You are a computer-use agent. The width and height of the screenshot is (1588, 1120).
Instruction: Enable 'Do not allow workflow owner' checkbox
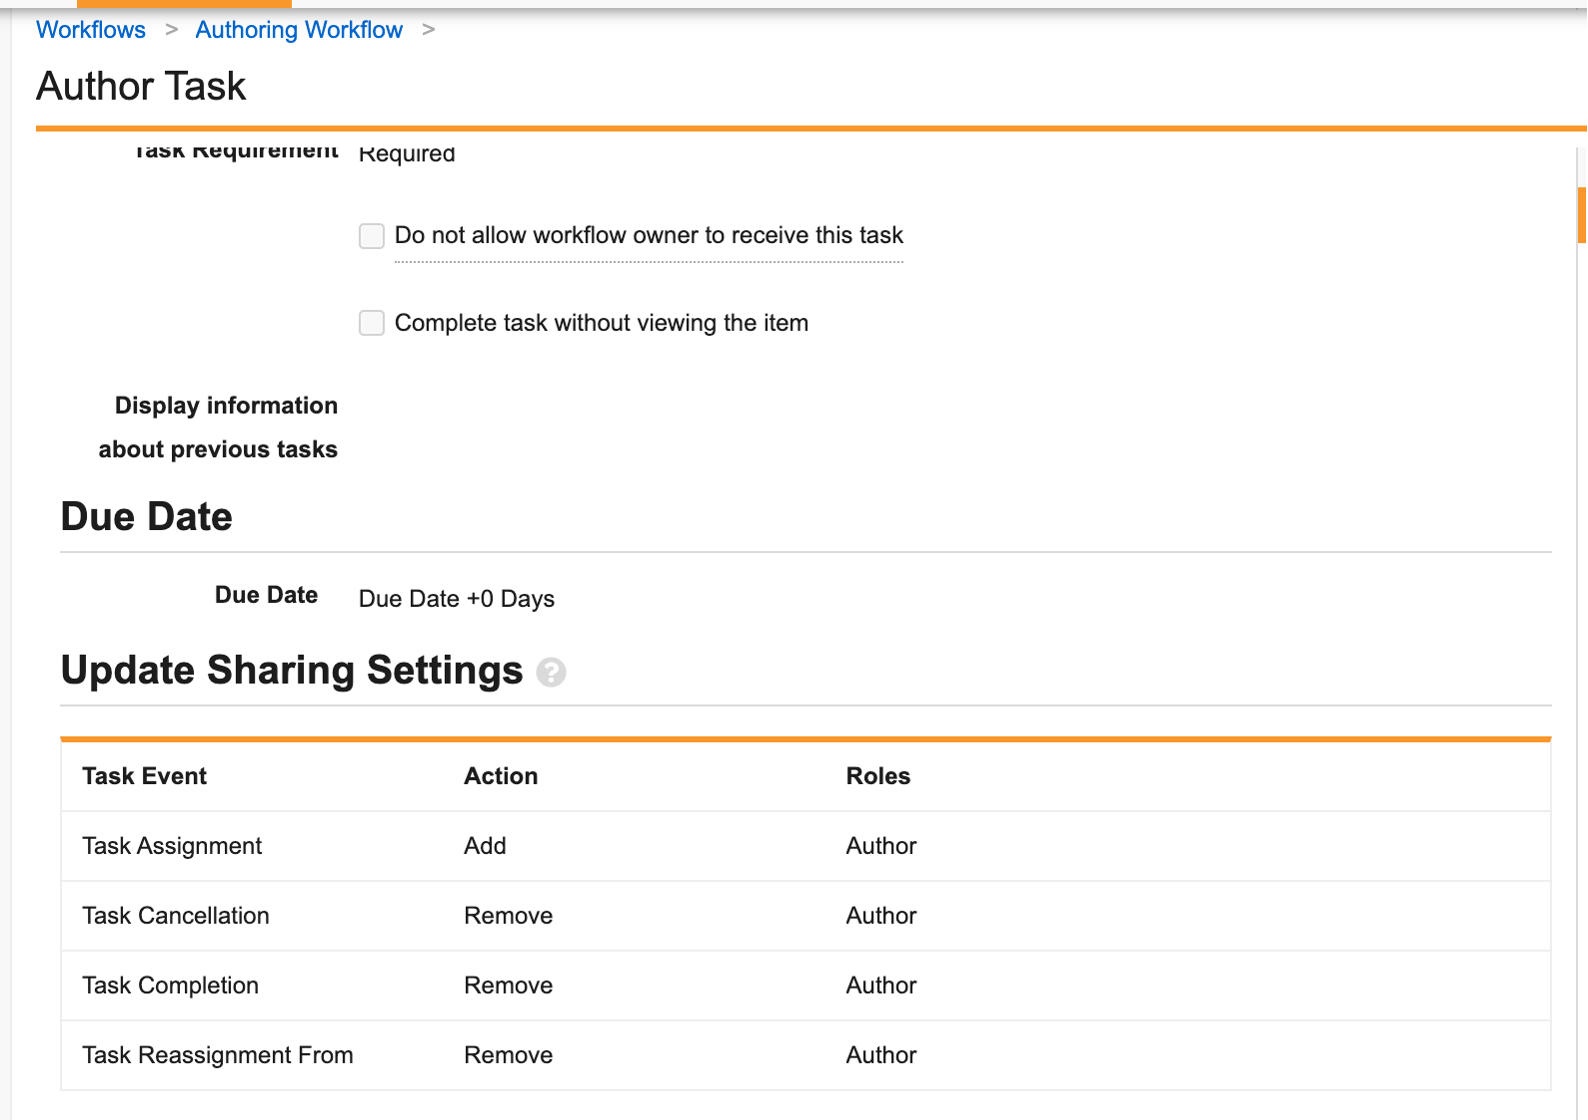coord(372,236)
